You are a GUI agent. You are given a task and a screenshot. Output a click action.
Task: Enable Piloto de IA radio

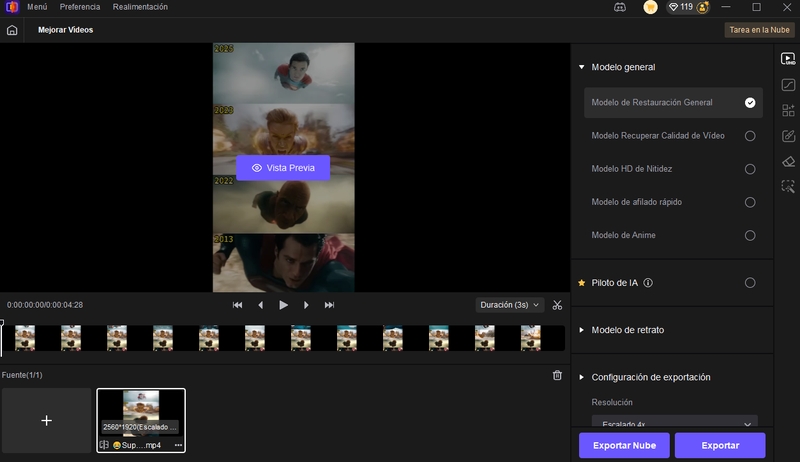749,283
